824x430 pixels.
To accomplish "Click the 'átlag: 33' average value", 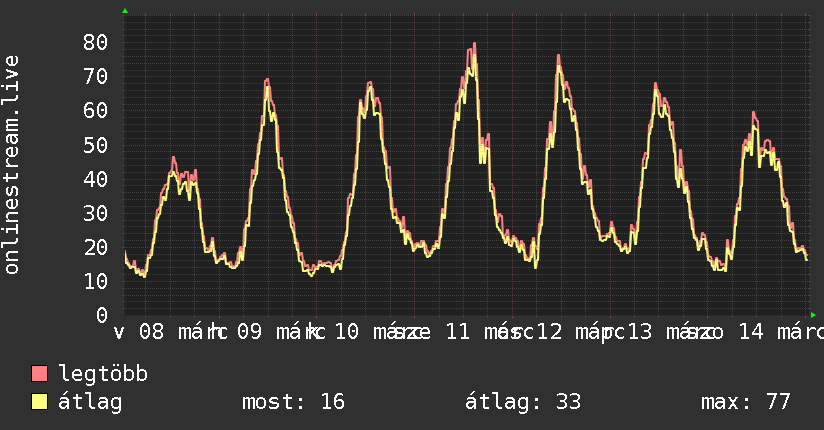I will (523, 402).
